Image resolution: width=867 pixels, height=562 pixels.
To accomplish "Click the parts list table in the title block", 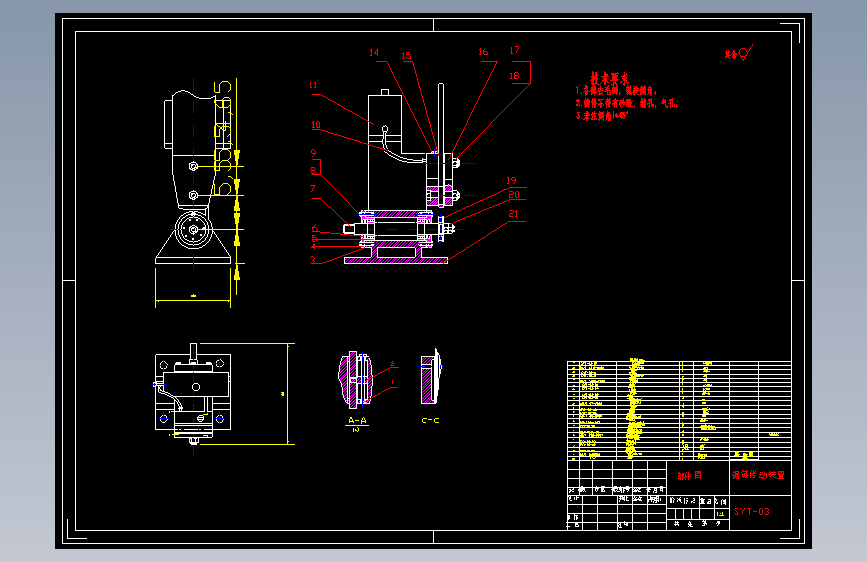I will pyautogui.click(x=679, y=410).
